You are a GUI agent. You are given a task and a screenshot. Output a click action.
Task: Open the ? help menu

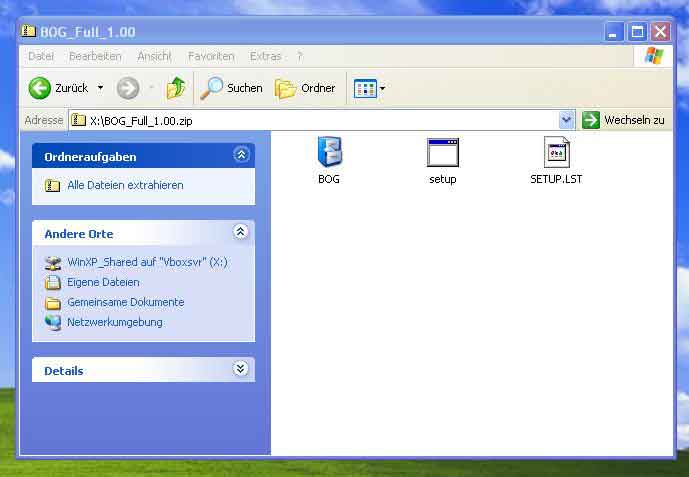click(x=300, y=56)
